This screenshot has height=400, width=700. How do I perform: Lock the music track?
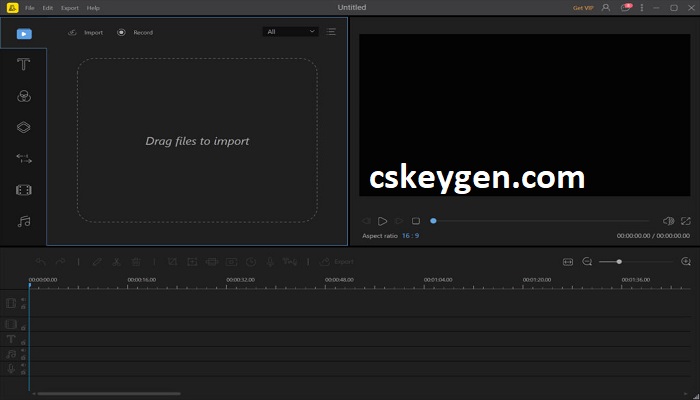[x=23, y=358]
